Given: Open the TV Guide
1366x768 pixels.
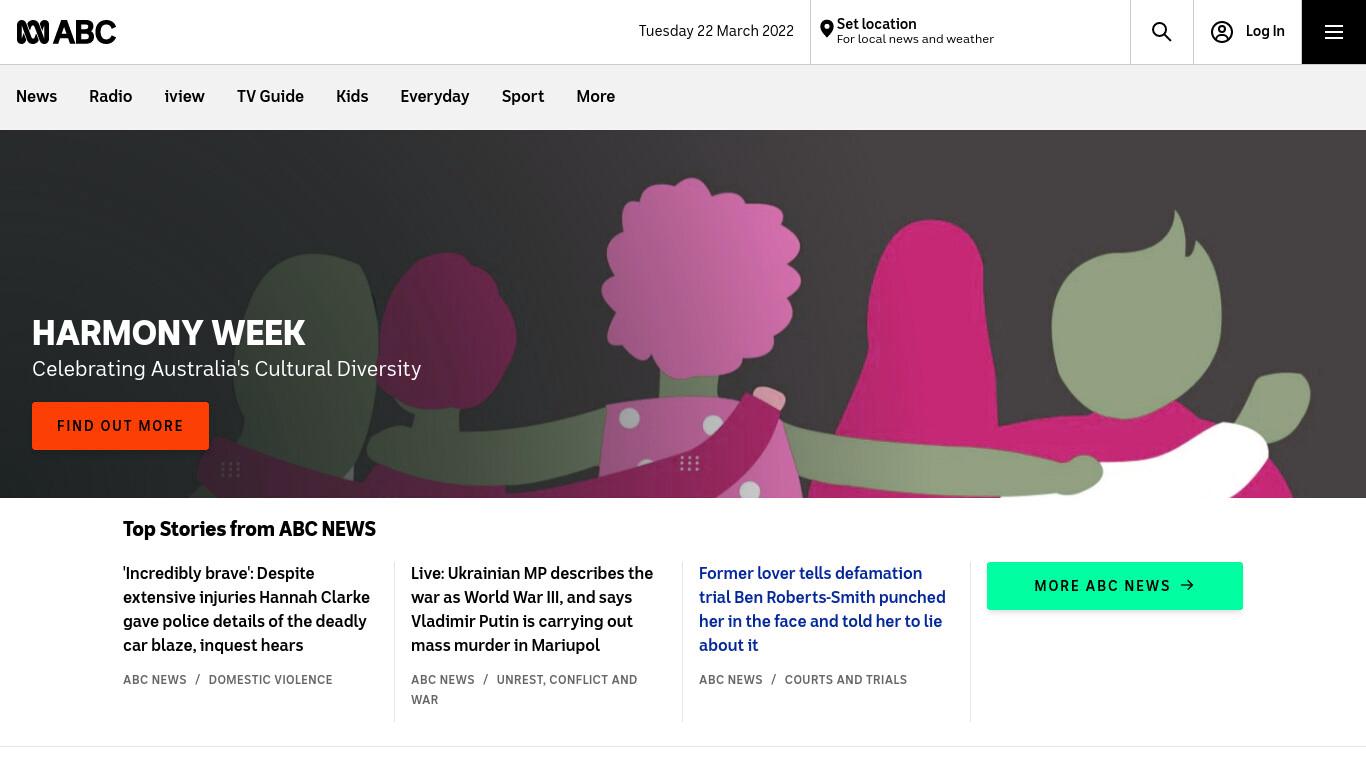Looking at the screenshot, I should click(x=270, y=97).
